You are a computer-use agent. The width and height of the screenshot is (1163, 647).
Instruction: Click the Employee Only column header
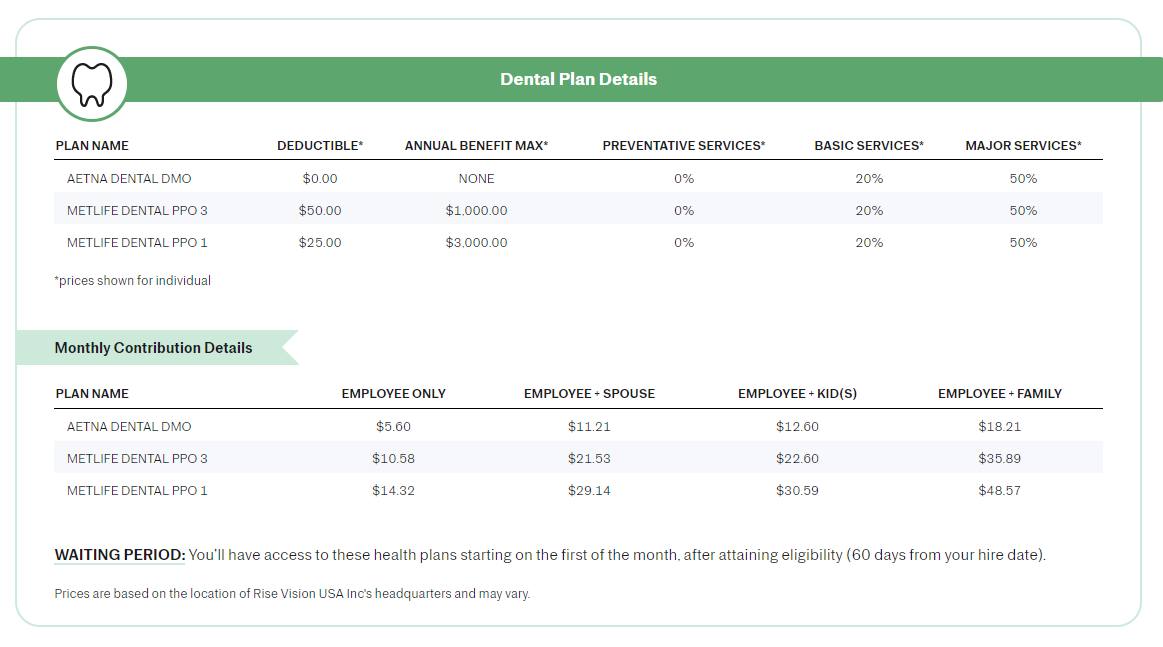[393, 394]
